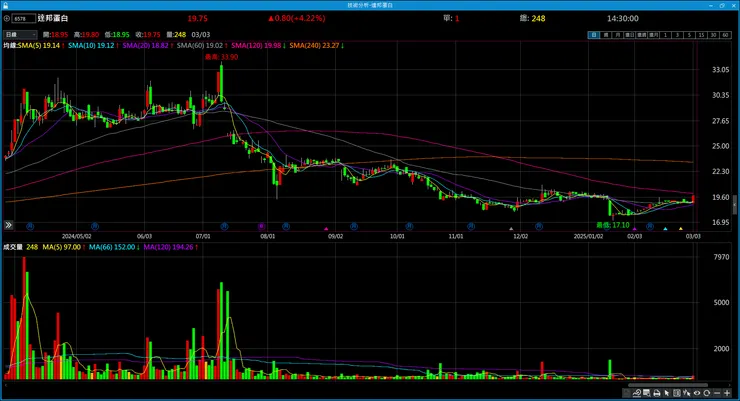Click the stock code field 6578
This screenshot has height=401, width=740.
(24, 18)
